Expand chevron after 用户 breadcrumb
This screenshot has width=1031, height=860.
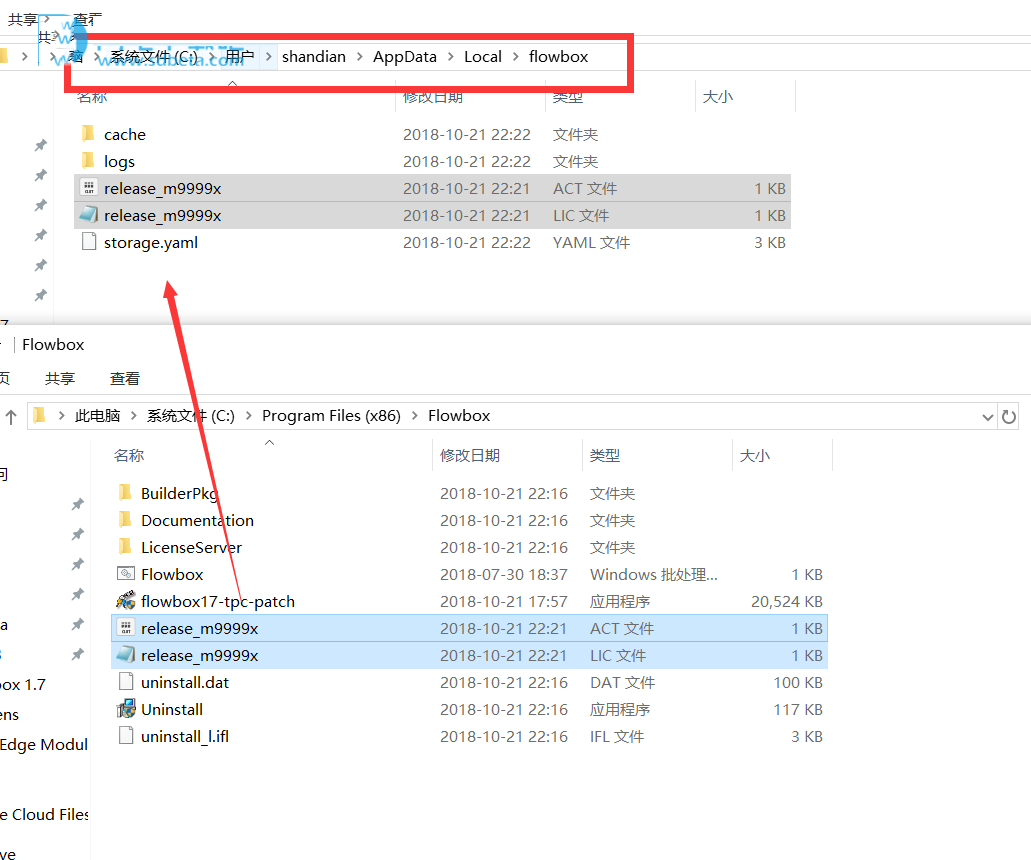point(268,57)
